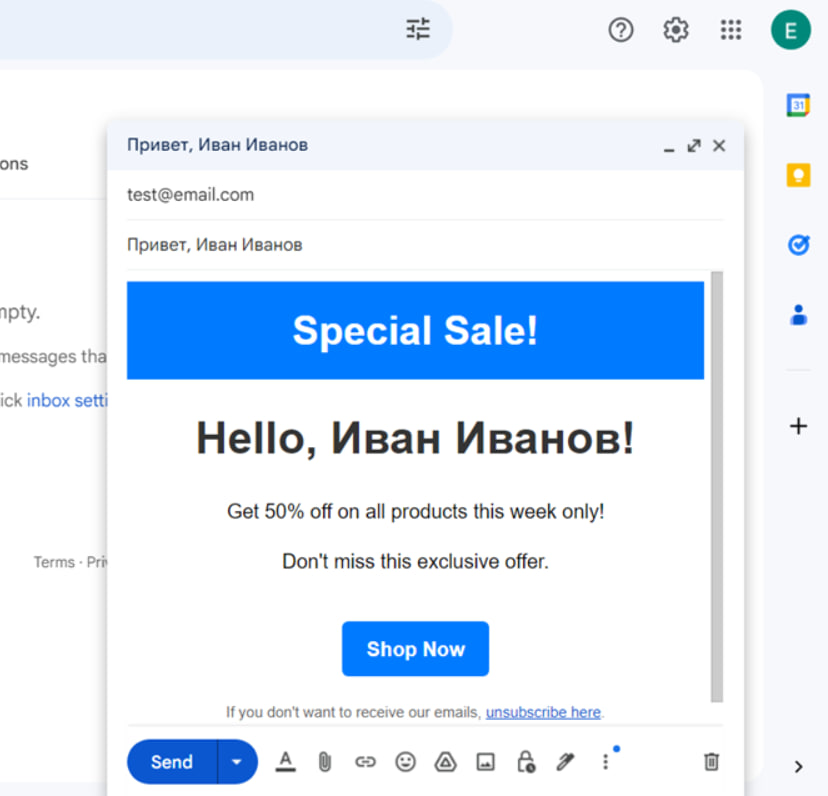The image size is (828, 796).
Task: Attach files with the paperclip icon
Action: coord(325,762)
